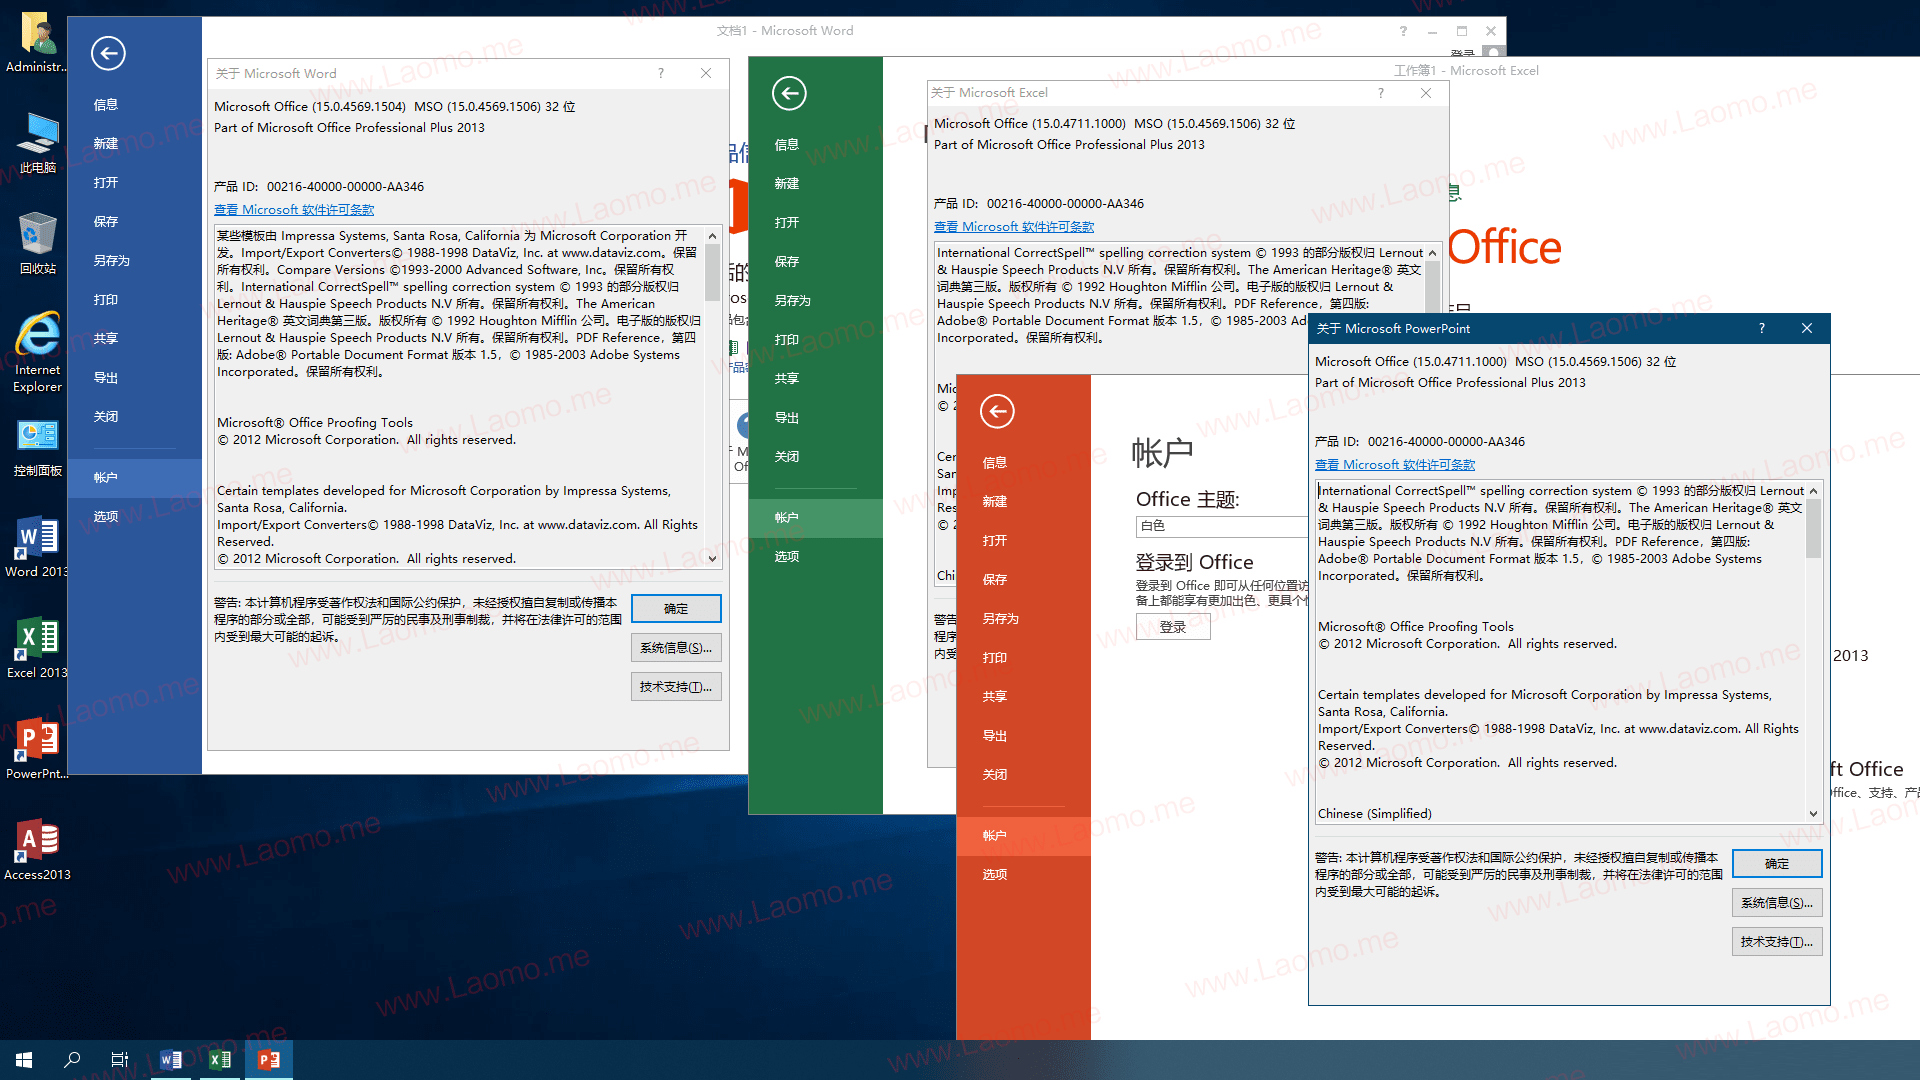Open the 控制面板 desktop icon
This screenshot has height=1080, width=1920.
(x=37, y=448)
